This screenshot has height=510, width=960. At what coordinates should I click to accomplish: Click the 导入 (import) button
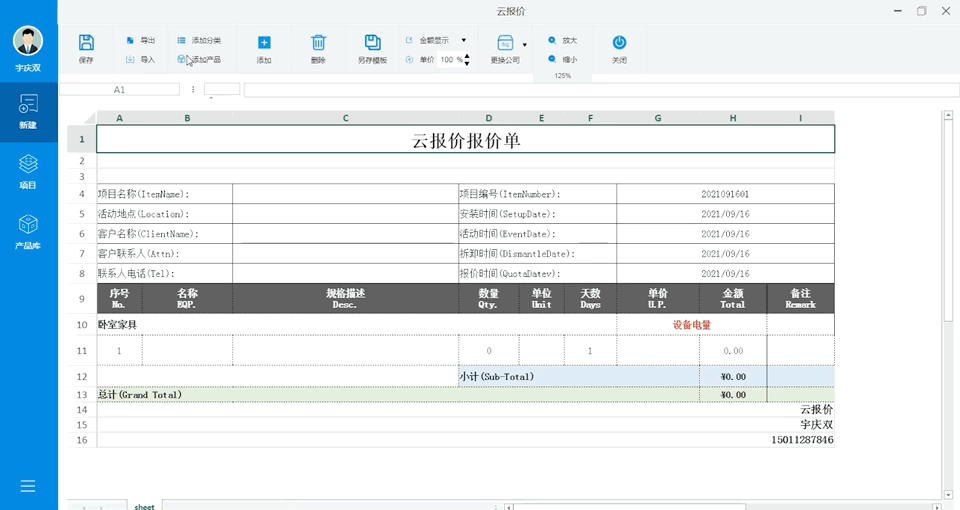point(141,59)
